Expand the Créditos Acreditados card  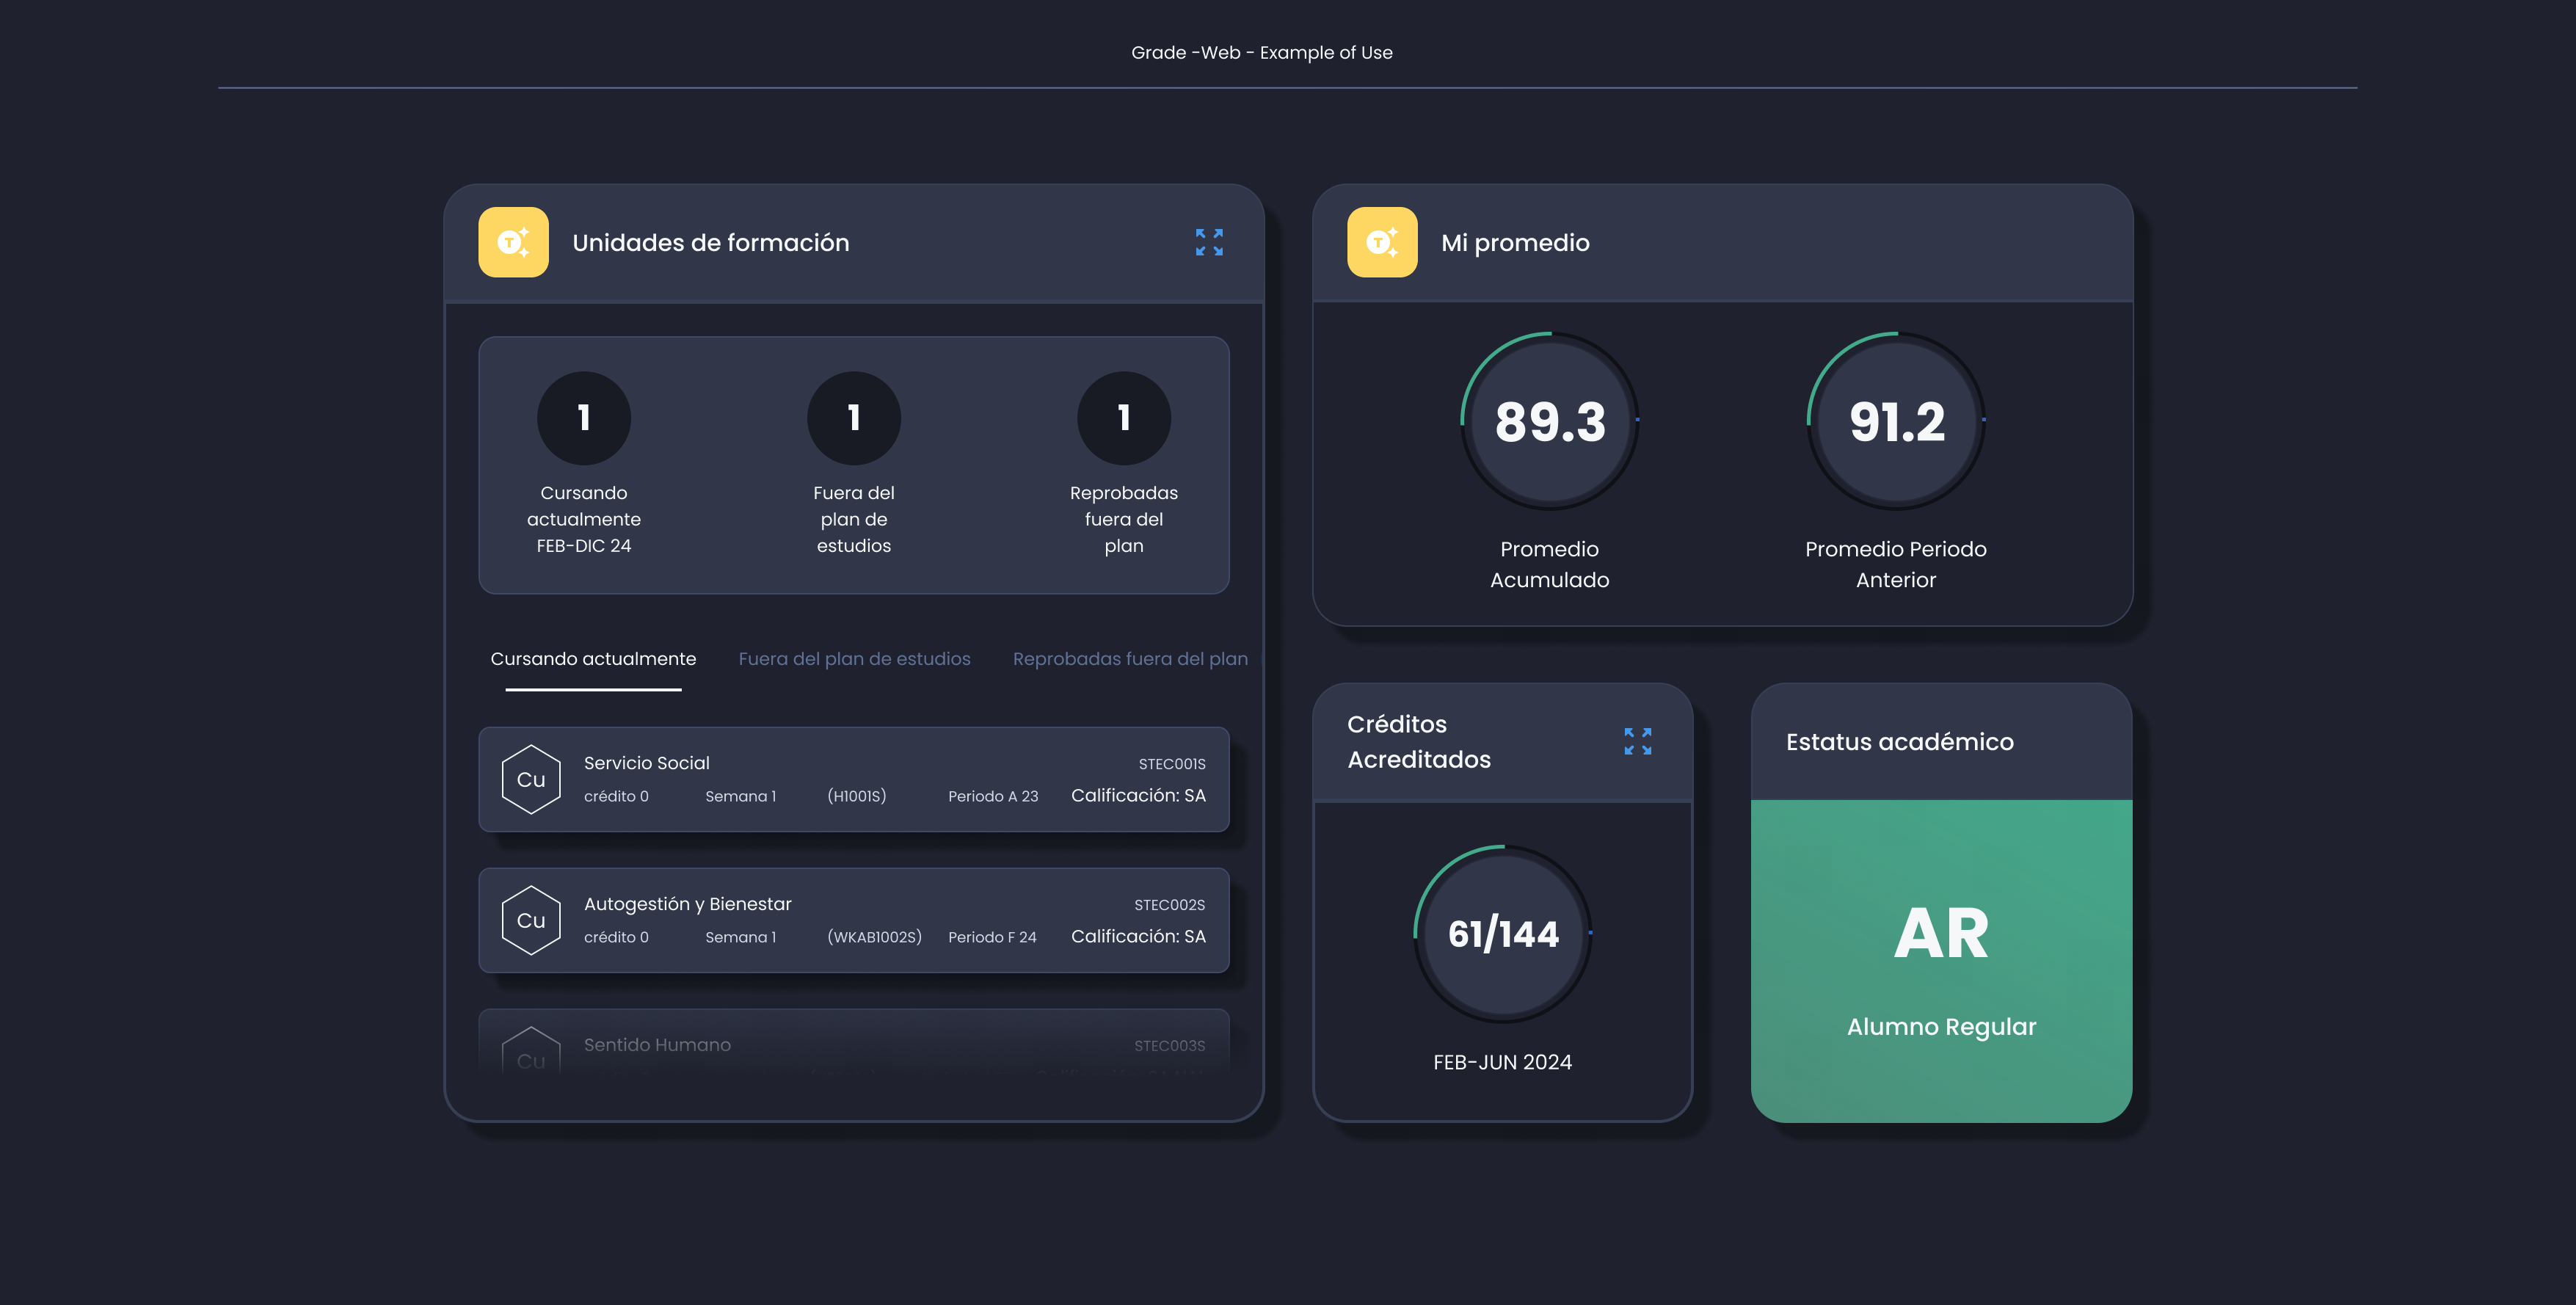click(1637, 741)
